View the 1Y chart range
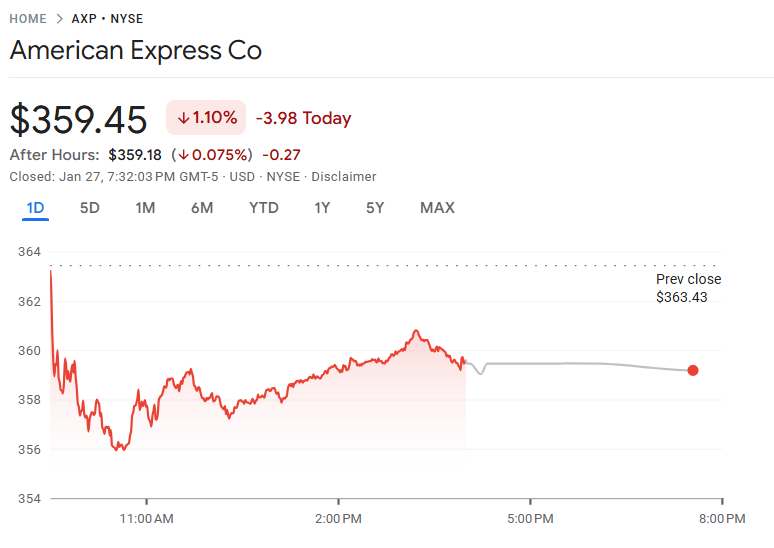Image resolution: width=774 pixels, height=548 pixels. tap(322, 208)
